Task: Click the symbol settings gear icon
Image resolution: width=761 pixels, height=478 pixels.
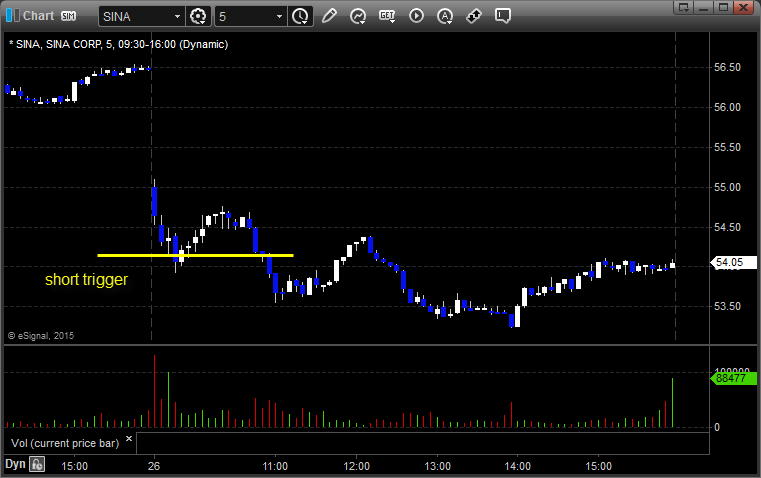Action: (x=198, y=16)
